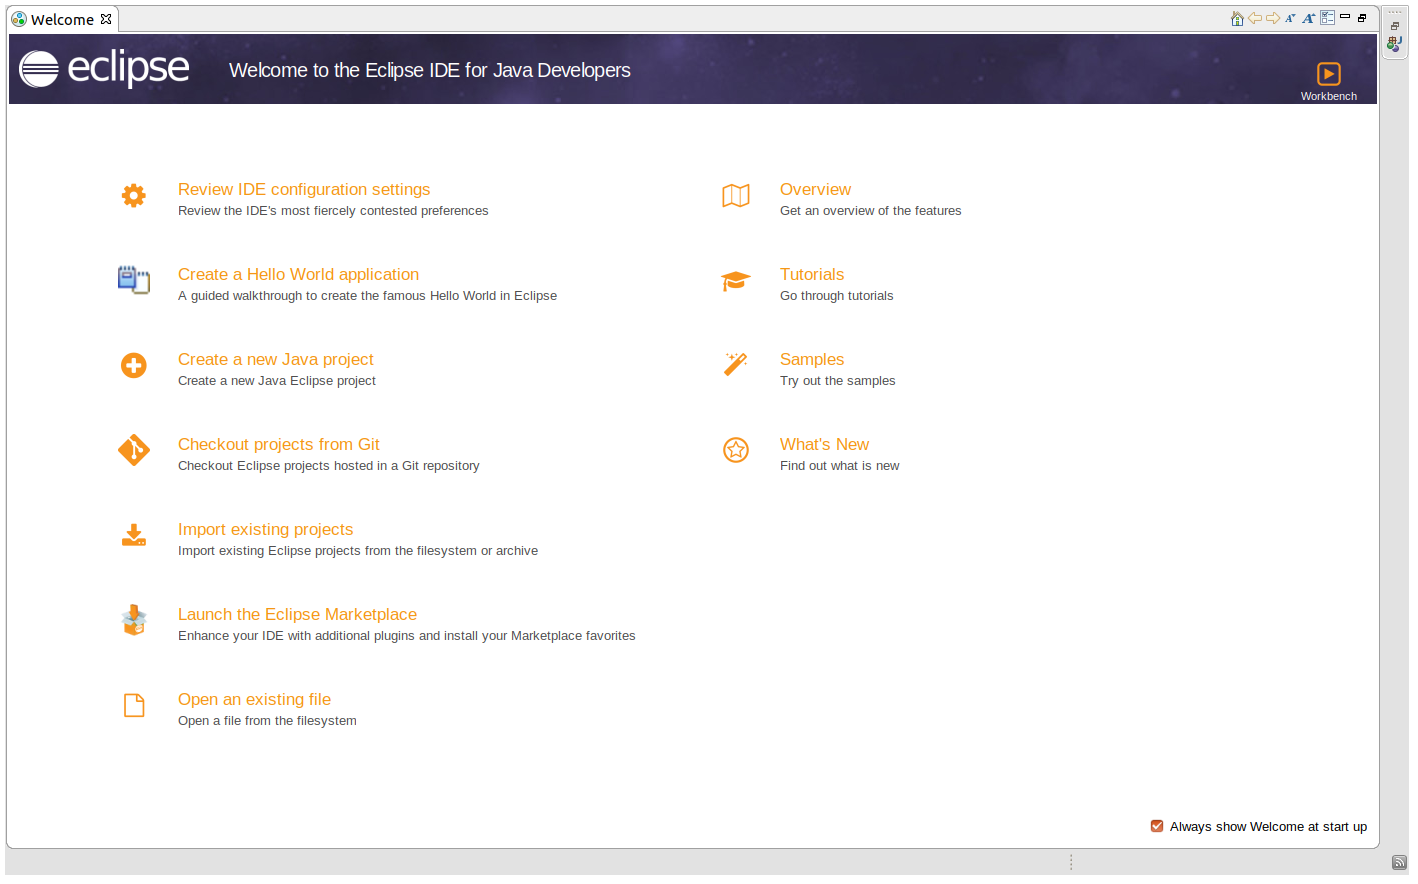Open the minimized view icon below the side-trim Restore icon
The width and height of the screenshot is (1418, 884).
point(1395,44)
